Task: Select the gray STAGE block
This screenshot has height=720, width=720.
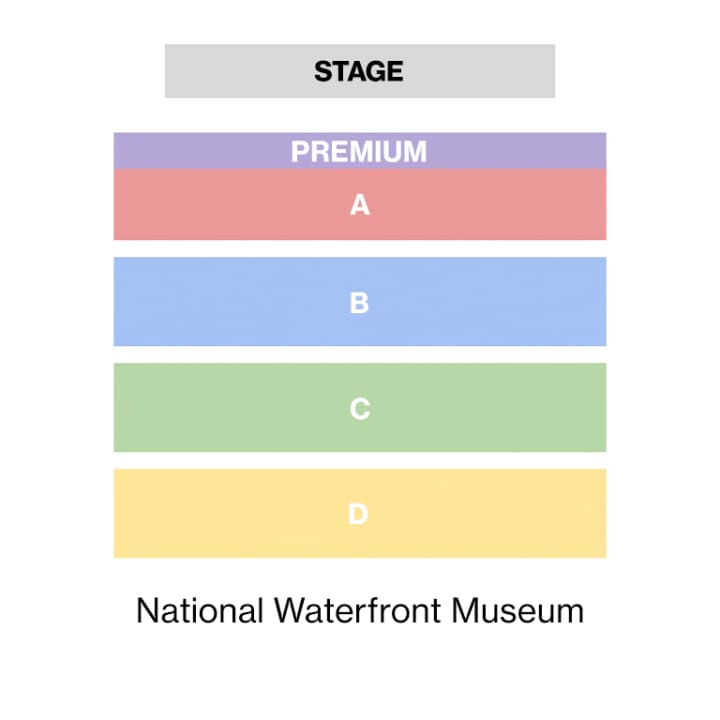Action: pos(360,71)
